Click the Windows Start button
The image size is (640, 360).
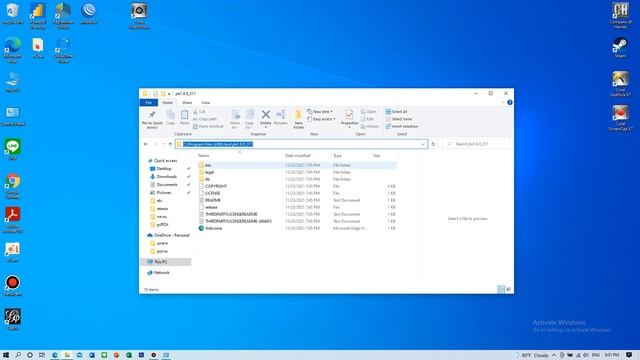(x=6, y=355)
